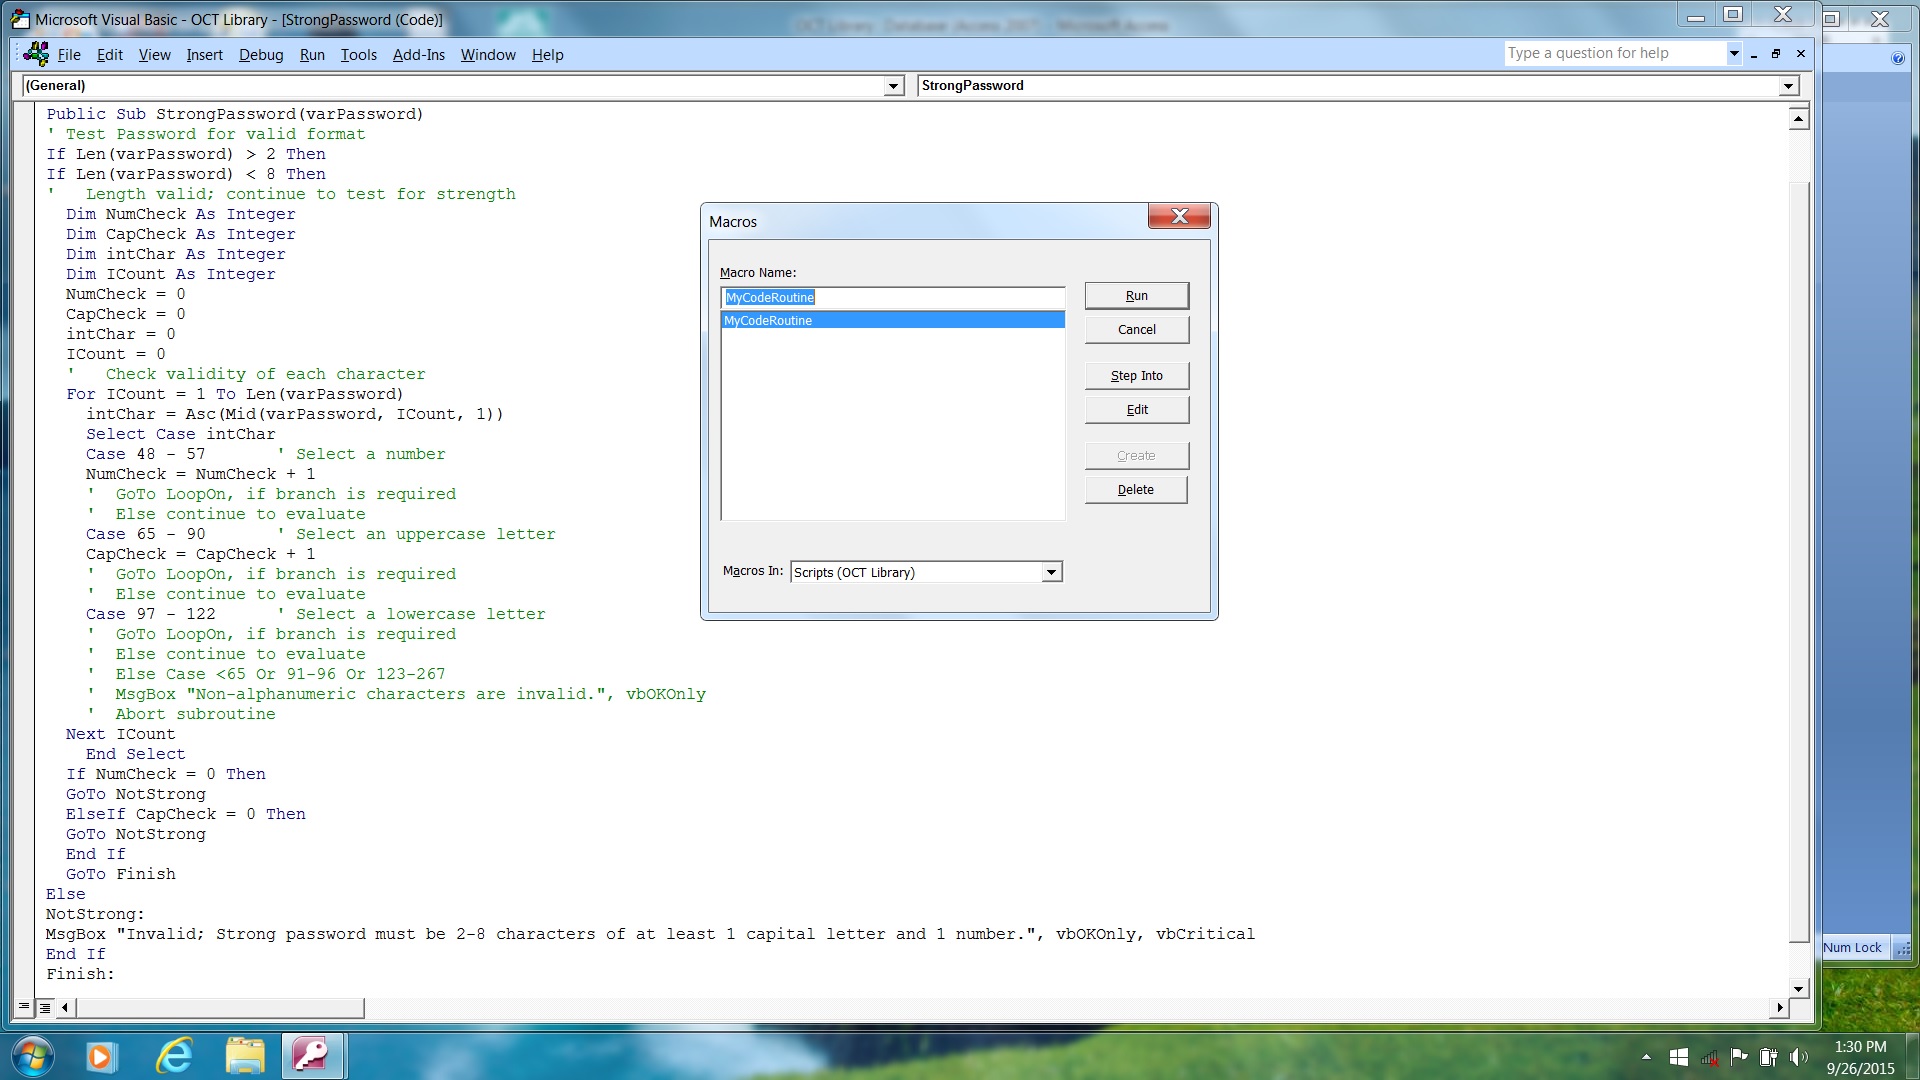Click the 'Public Sub StrongPassword' code line
The image size is (1920, 1080).
235,114
